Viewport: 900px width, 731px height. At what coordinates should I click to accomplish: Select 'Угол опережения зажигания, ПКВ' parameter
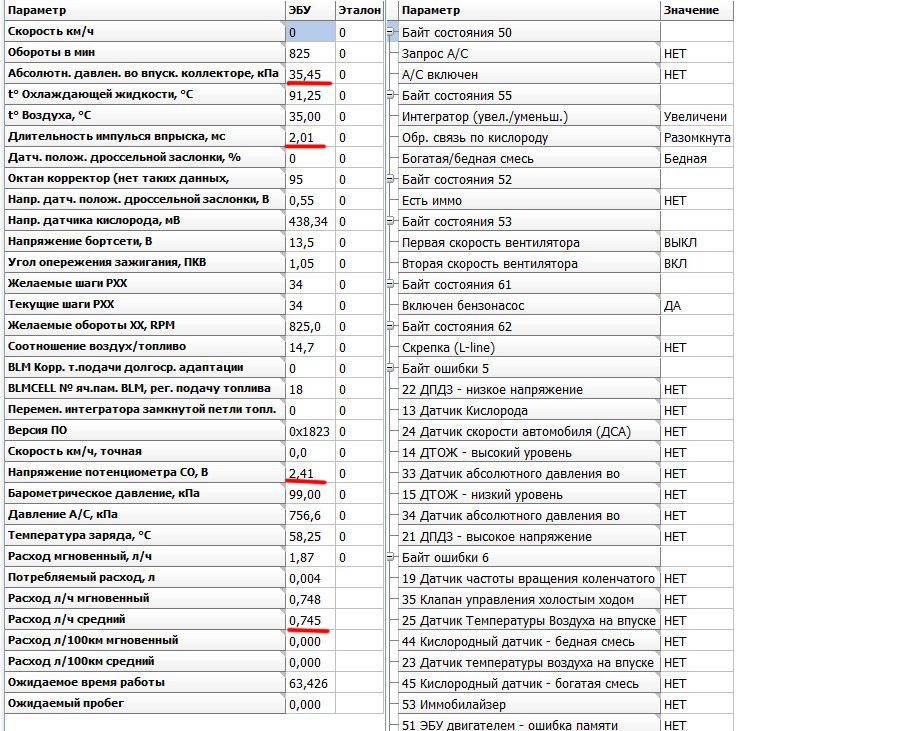145,263
